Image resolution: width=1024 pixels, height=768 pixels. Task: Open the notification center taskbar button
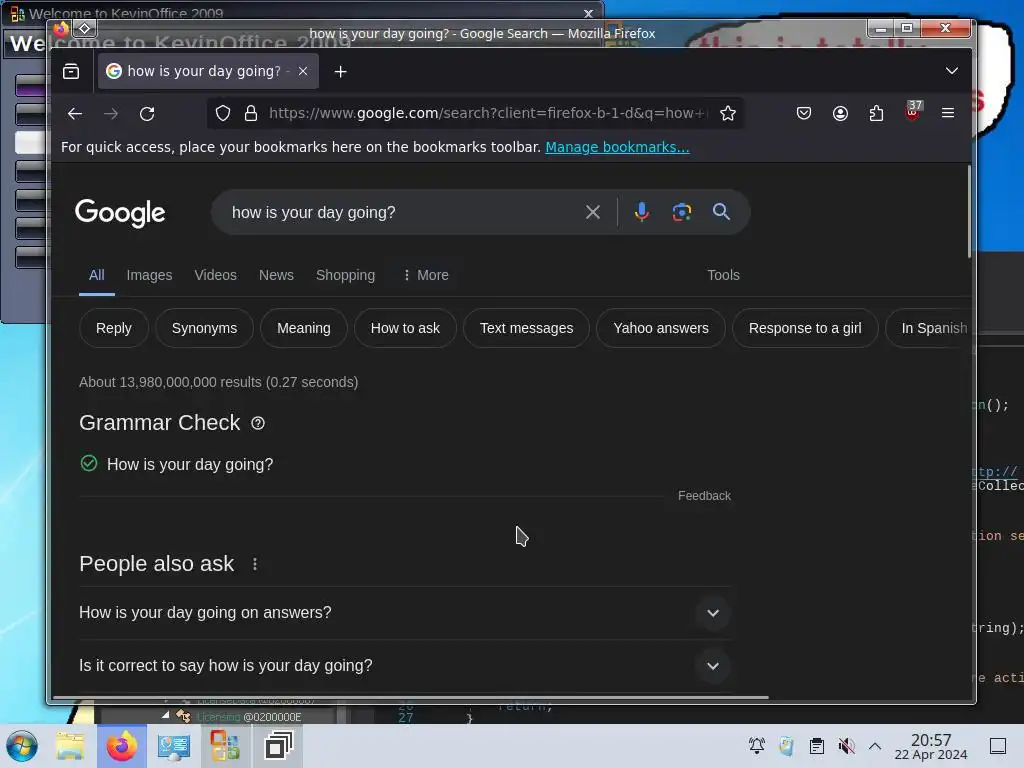click(998, 746)
